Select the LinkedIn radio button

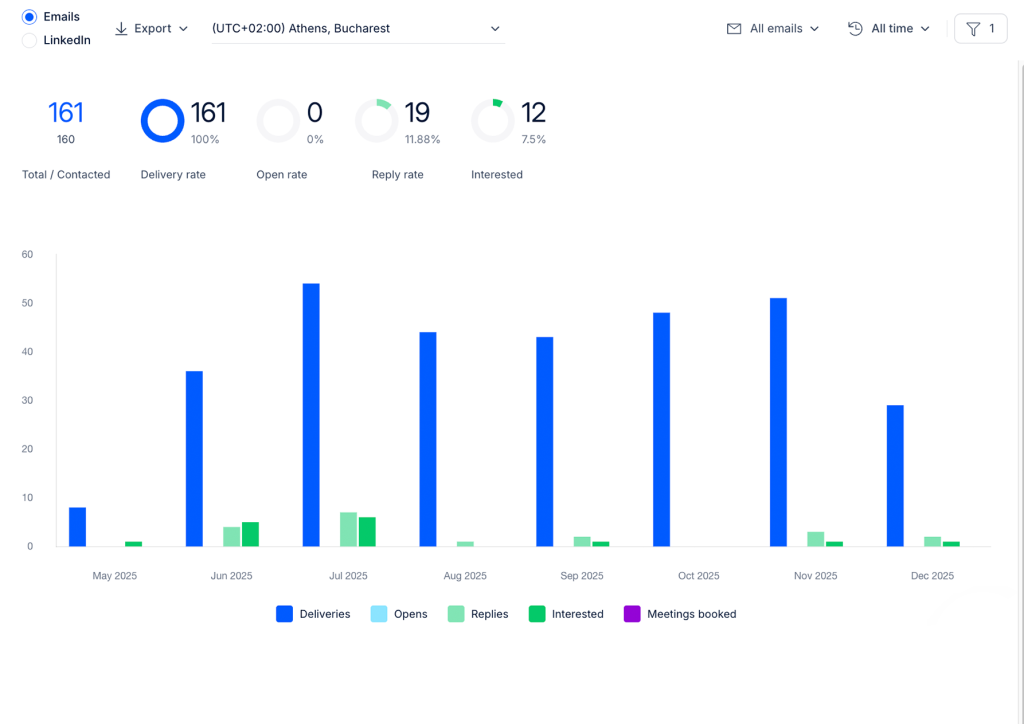(29, 40)
